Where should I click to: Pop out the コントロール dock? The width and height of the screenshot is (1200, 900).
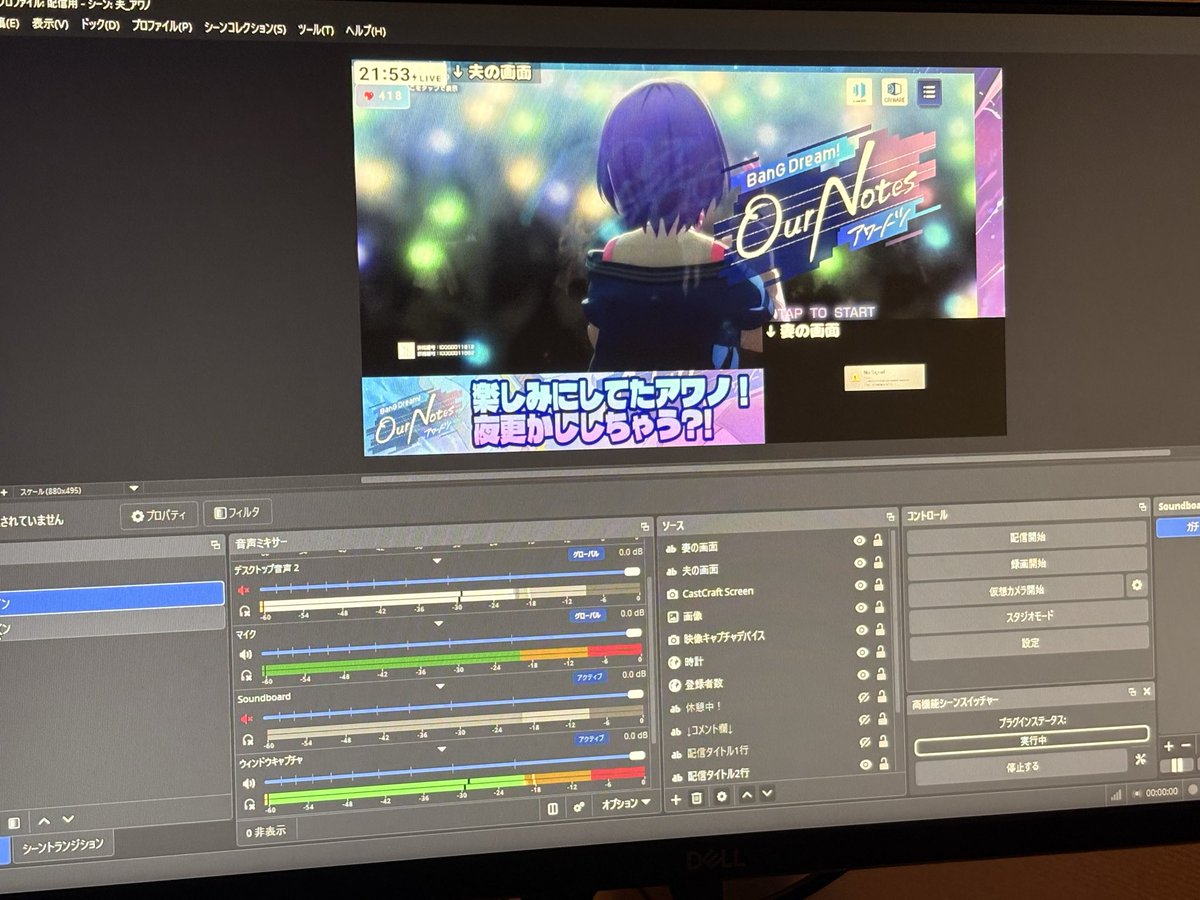tap(1143, 509)
